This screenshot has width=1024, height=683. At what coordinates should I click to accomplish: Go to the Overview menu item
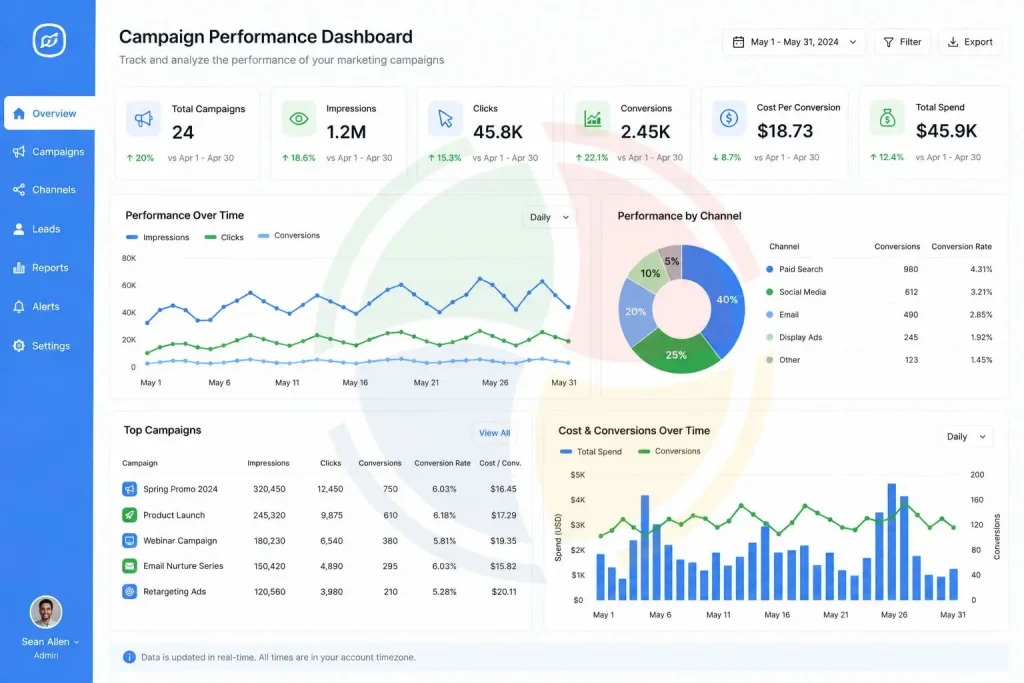click(50, 114)
